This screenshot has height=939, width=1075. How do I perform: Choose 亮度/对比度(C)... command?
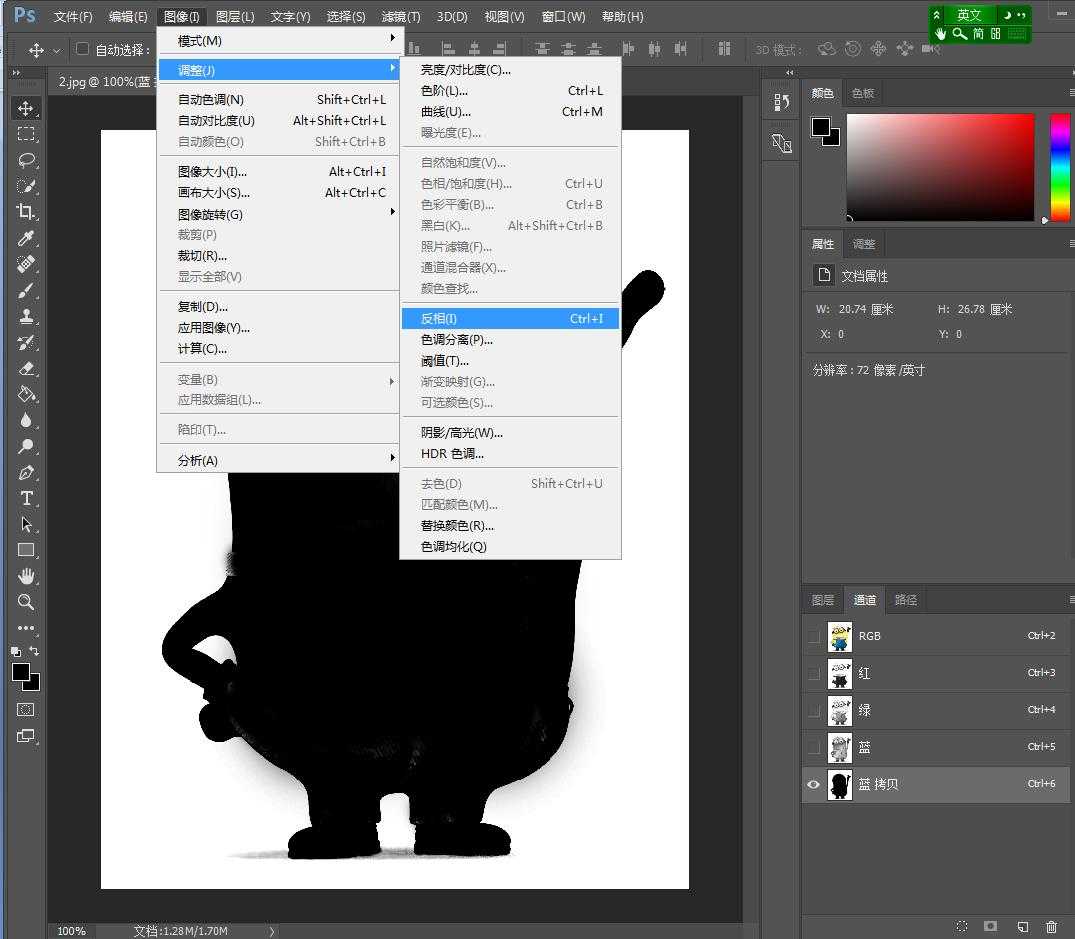click(510, 70)
